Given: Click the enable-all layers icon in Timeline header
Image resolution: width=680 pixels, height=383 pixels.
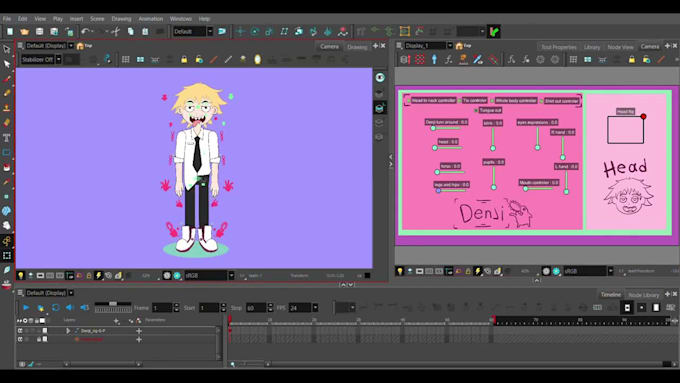Looking at the screenshot, I should click(19, 321).
